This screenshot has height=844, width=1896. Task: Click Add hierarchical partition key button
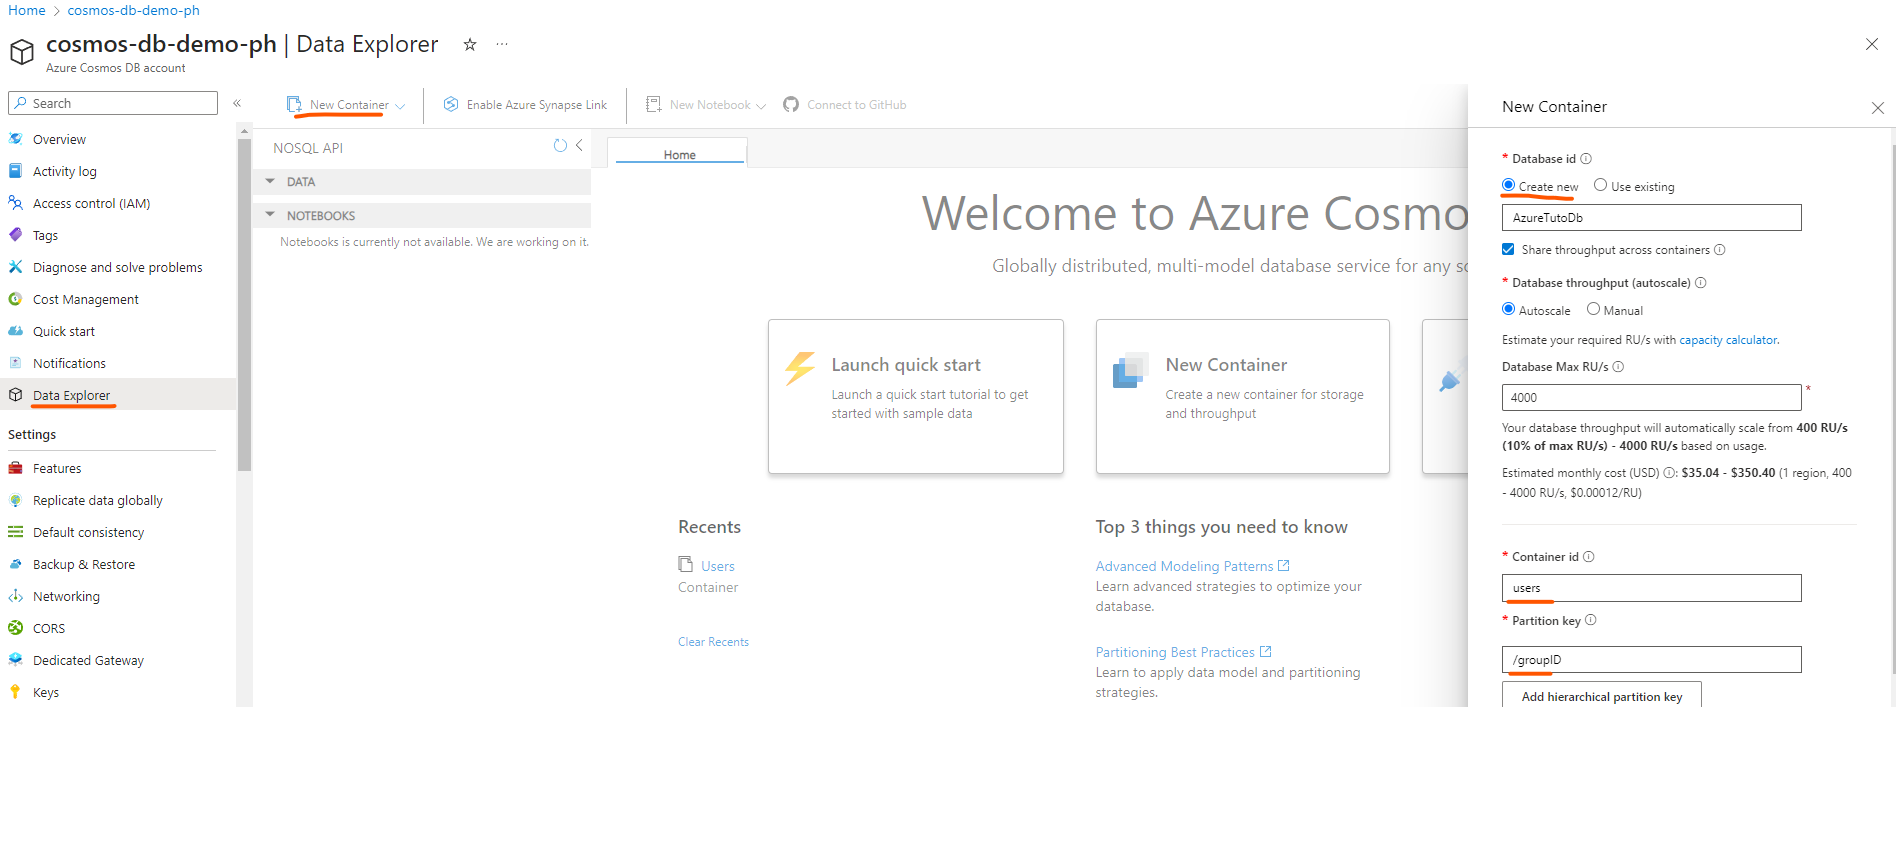pos(1602,696)
